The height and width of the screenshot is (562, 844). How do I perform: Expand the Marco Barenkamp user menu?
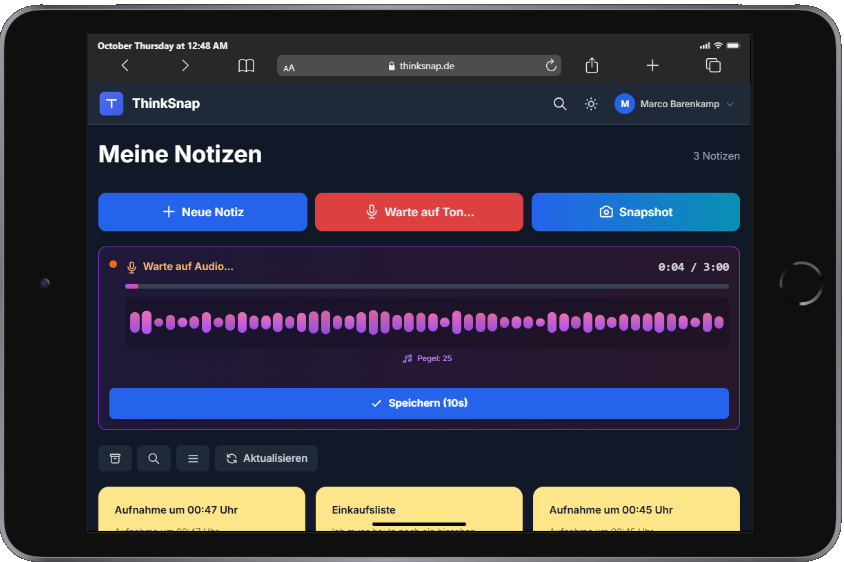675,104
